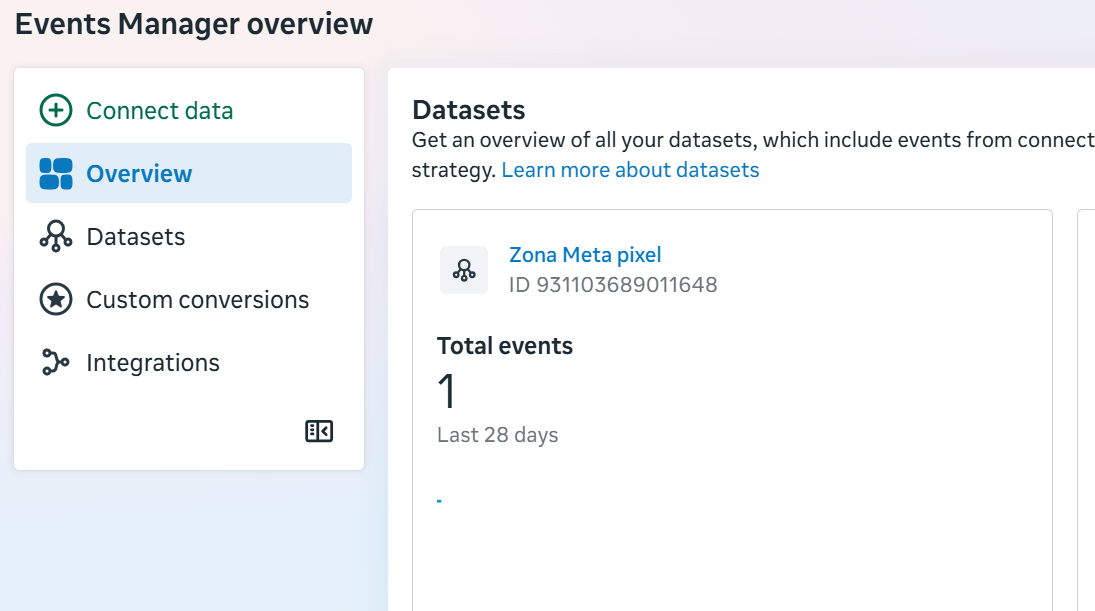Select the Overview menu item
The height and width of the screenshot is (611, 1095).
coord(189,173)
